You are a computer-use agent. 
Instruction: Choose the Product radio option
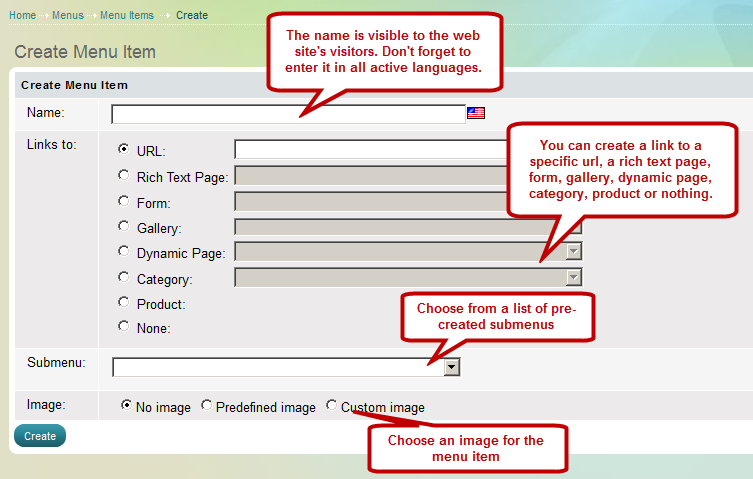[124, 302]
